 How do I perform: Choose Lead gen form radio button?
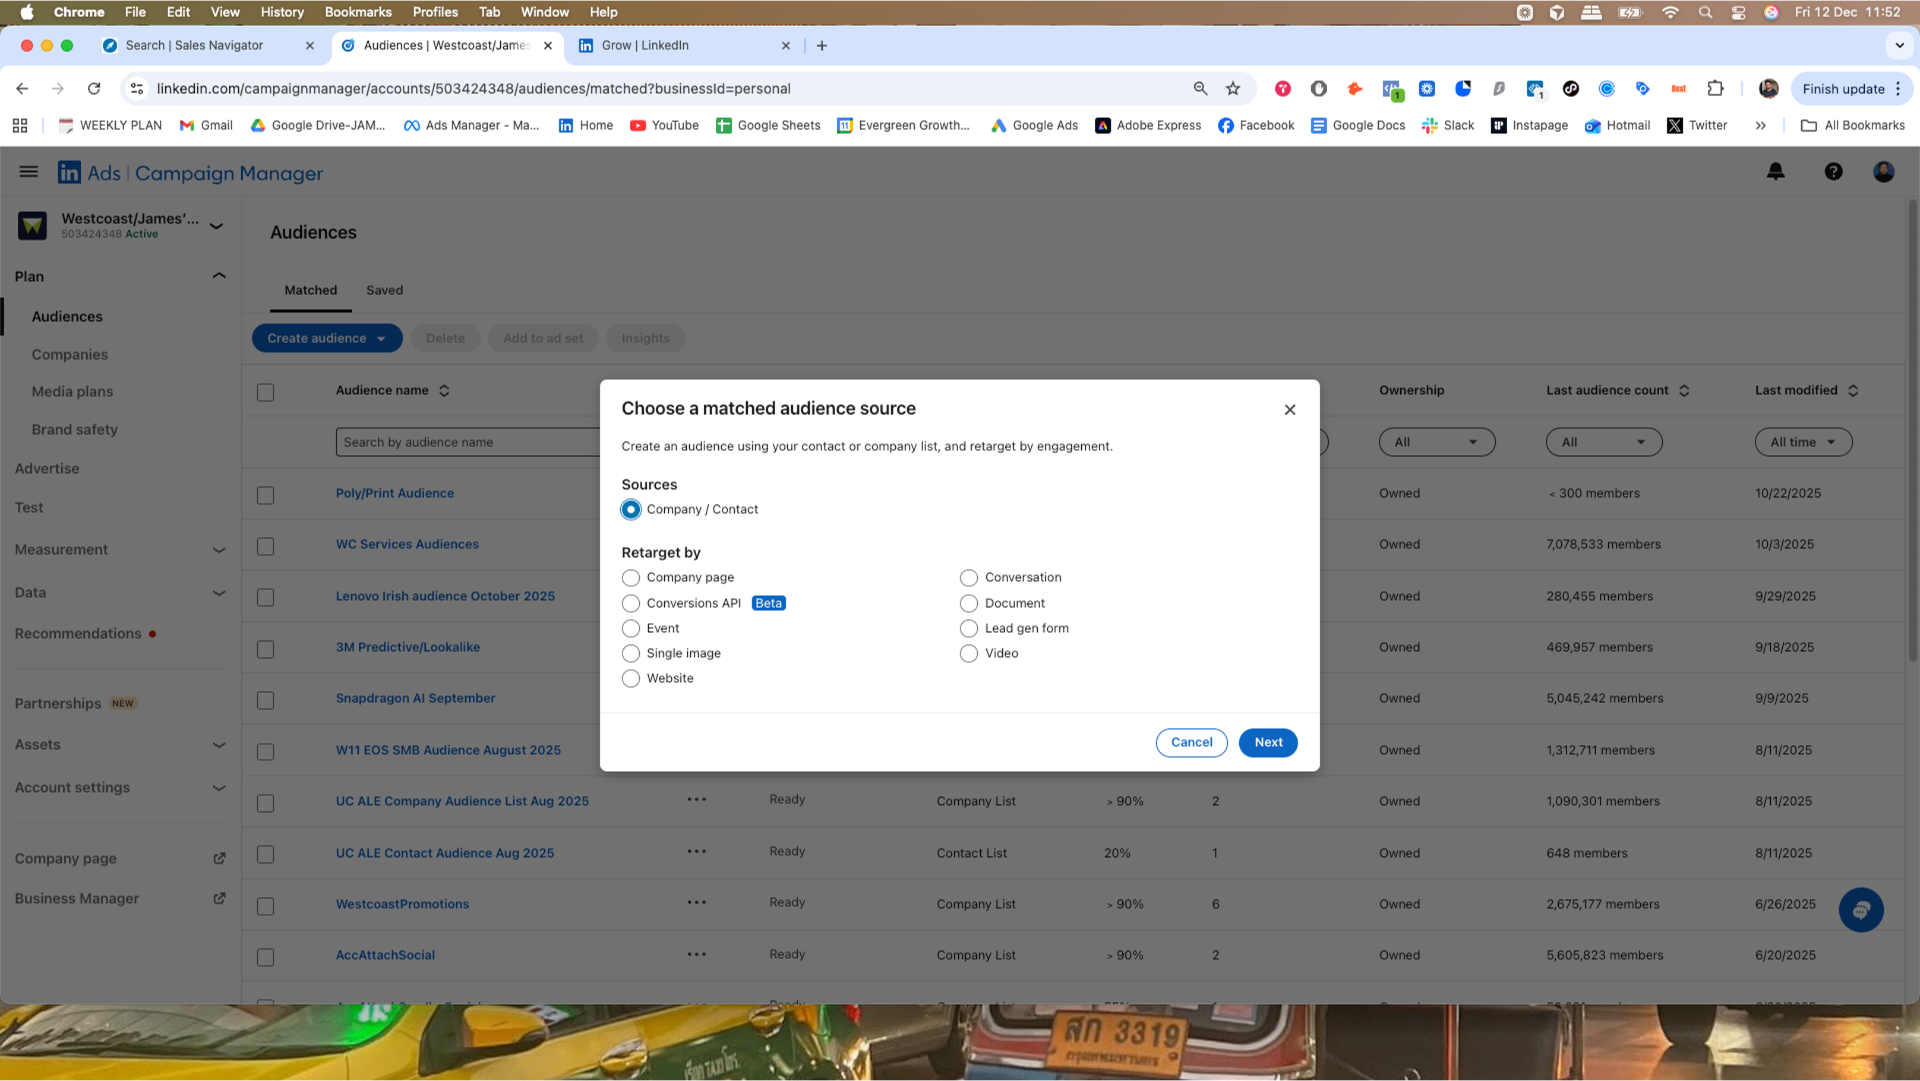tap(969, 629)
